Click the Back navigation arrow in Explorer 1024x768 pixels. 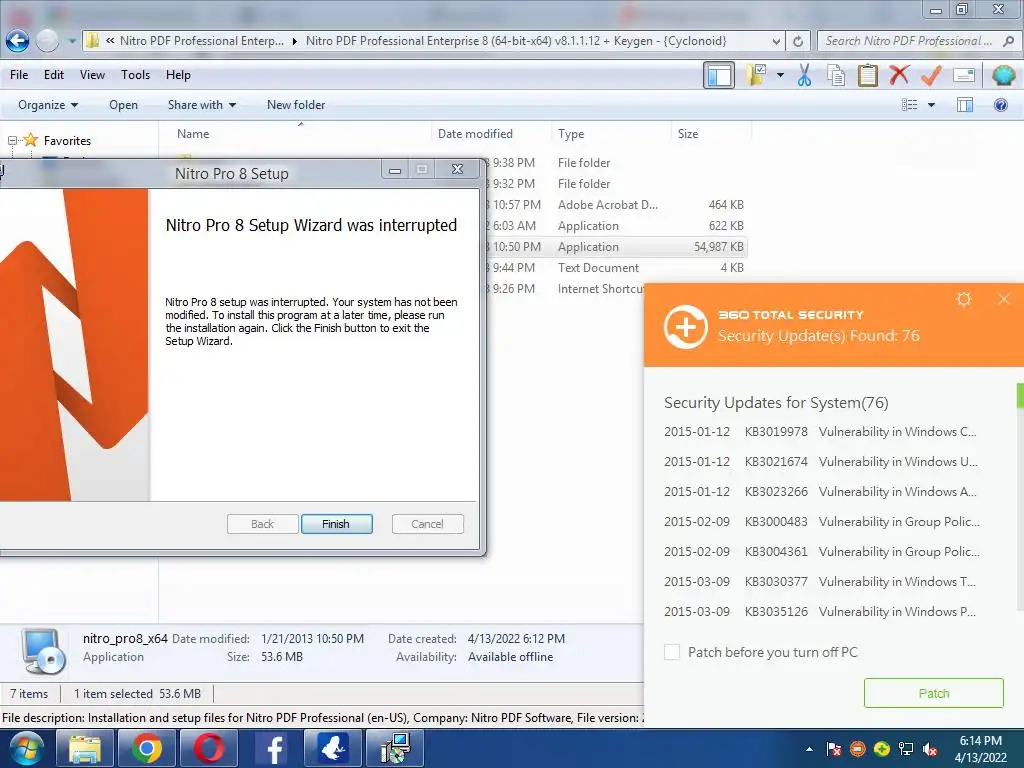click(18, 40)
